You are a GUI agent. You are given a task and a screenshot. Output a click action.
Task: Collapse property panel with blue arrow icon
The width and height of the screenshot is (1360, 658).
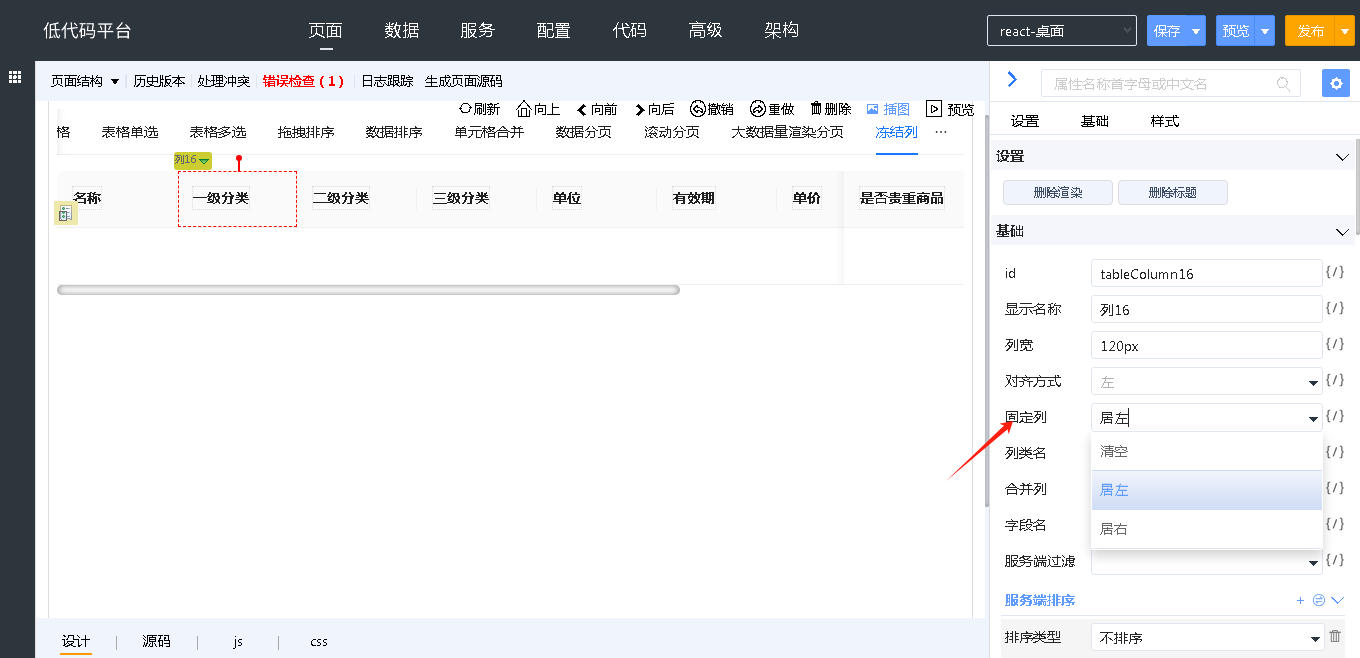pyautogui.click(x=1012, y=80)
